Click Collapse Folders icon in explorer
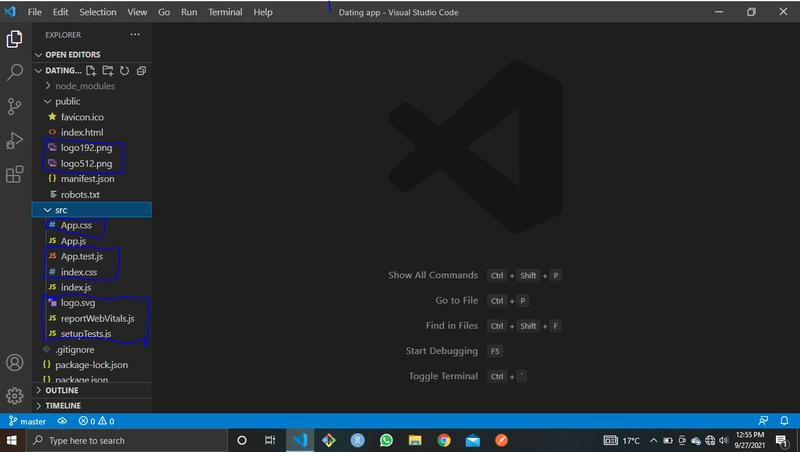This screenshot has width=800, height=452. (x=141, y=70)
